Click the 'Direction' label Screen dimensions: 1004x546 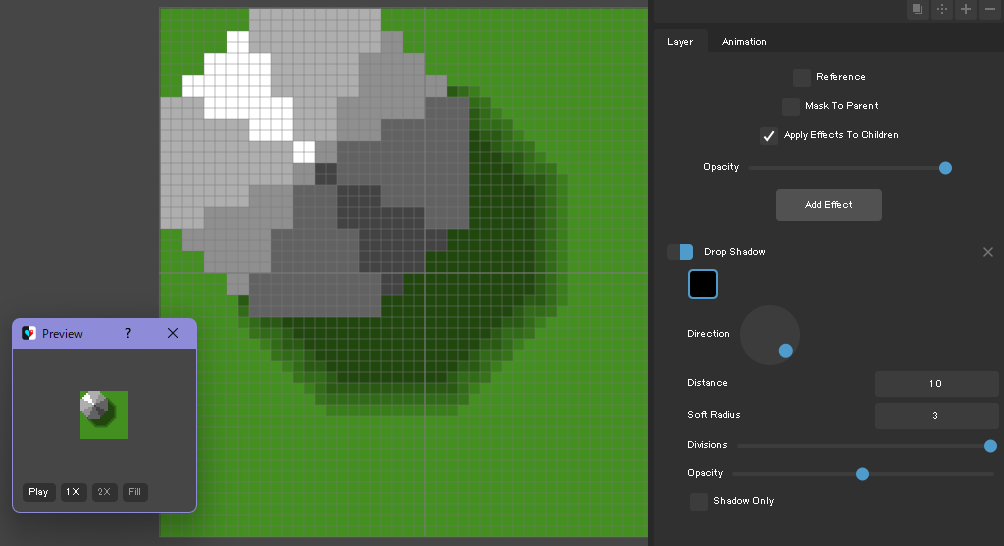[708, 334]
